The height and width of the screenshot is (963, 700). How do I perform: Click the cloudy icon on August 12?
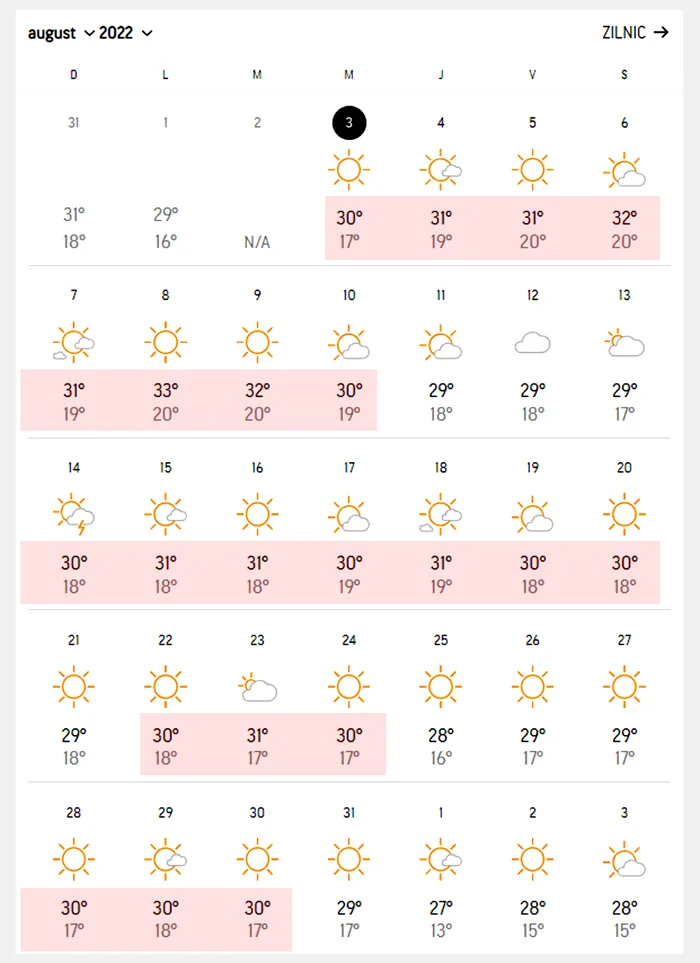coord(533,343)
